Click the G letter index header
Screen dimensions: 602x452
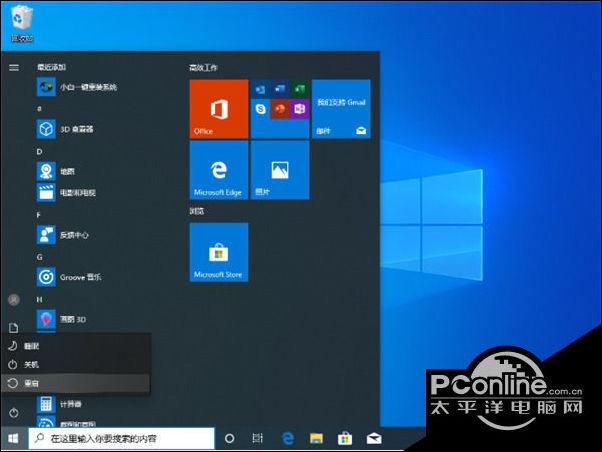pyautogui.click(x=40, y=257)
